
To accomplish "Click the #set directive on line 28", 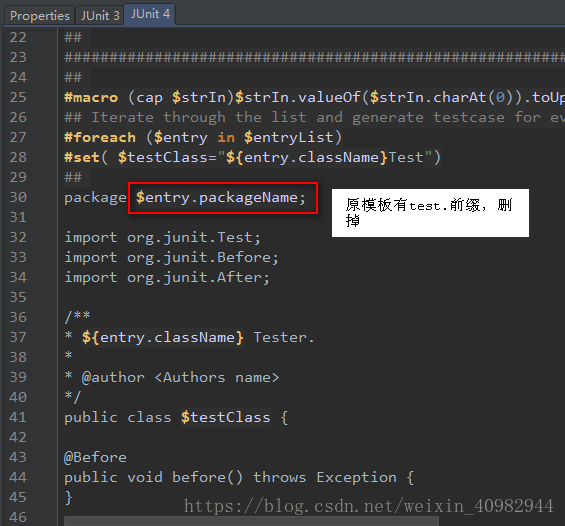I will click(81, 157).
